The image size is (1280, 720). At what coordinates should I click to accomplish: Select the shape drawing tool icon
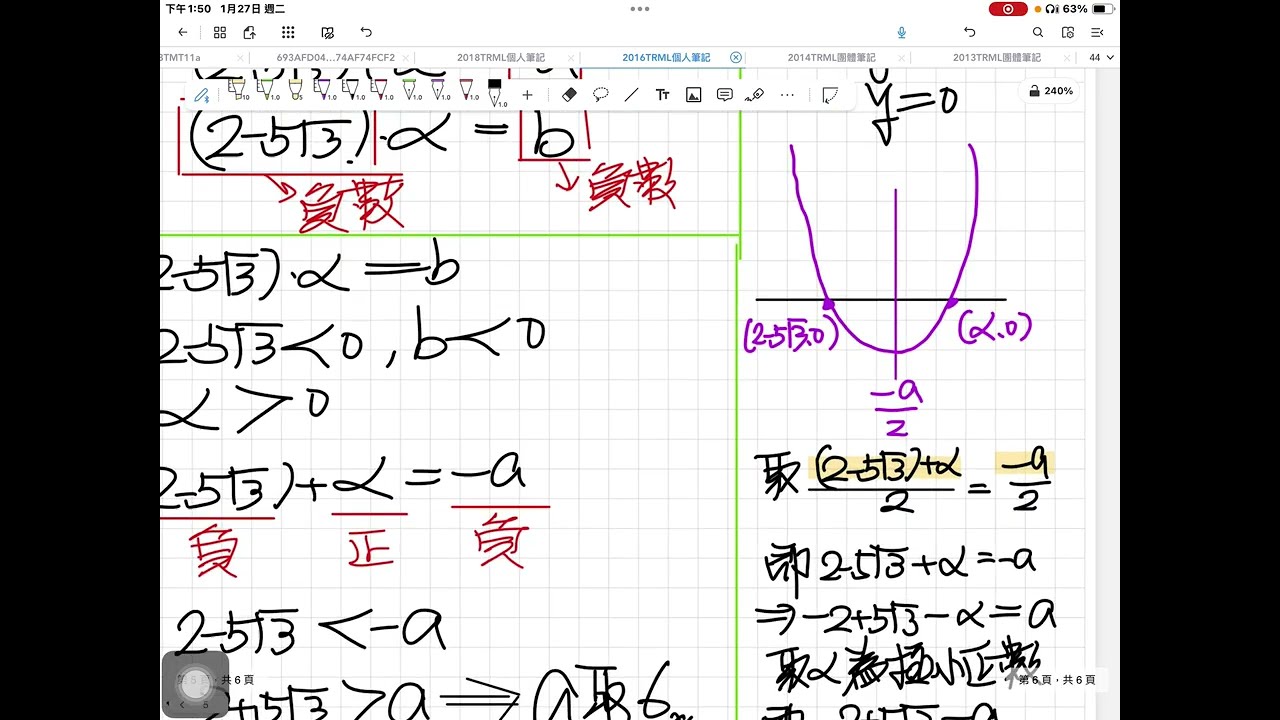[829, 95]
